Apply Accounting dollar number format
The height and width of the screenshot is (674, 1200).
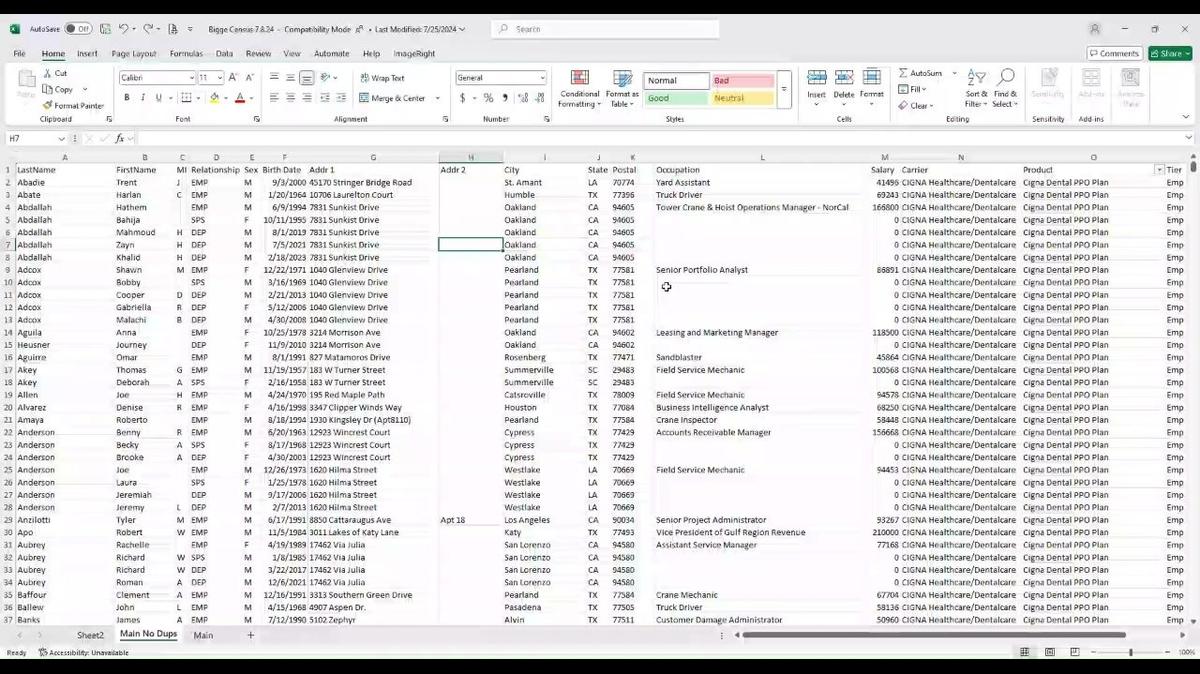tap(462, 98)
